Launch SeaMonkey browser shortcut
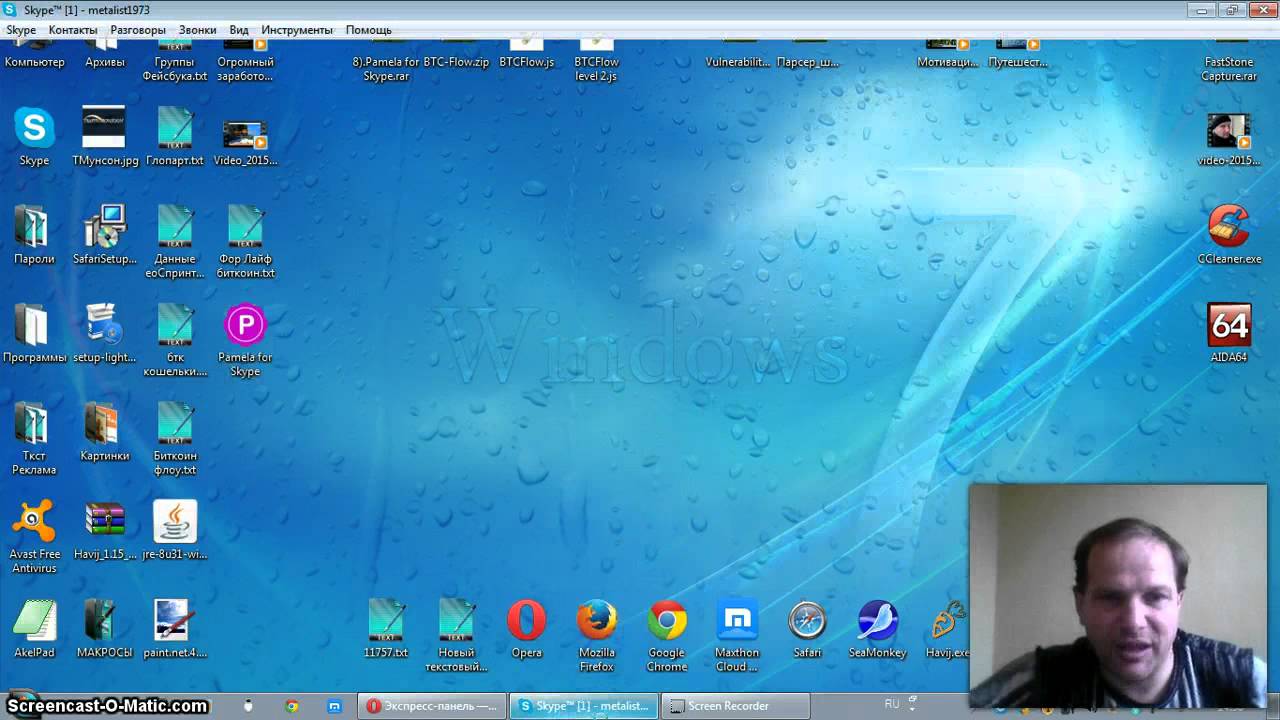This screenshot has height=720, width=1280. click(877, 628)
